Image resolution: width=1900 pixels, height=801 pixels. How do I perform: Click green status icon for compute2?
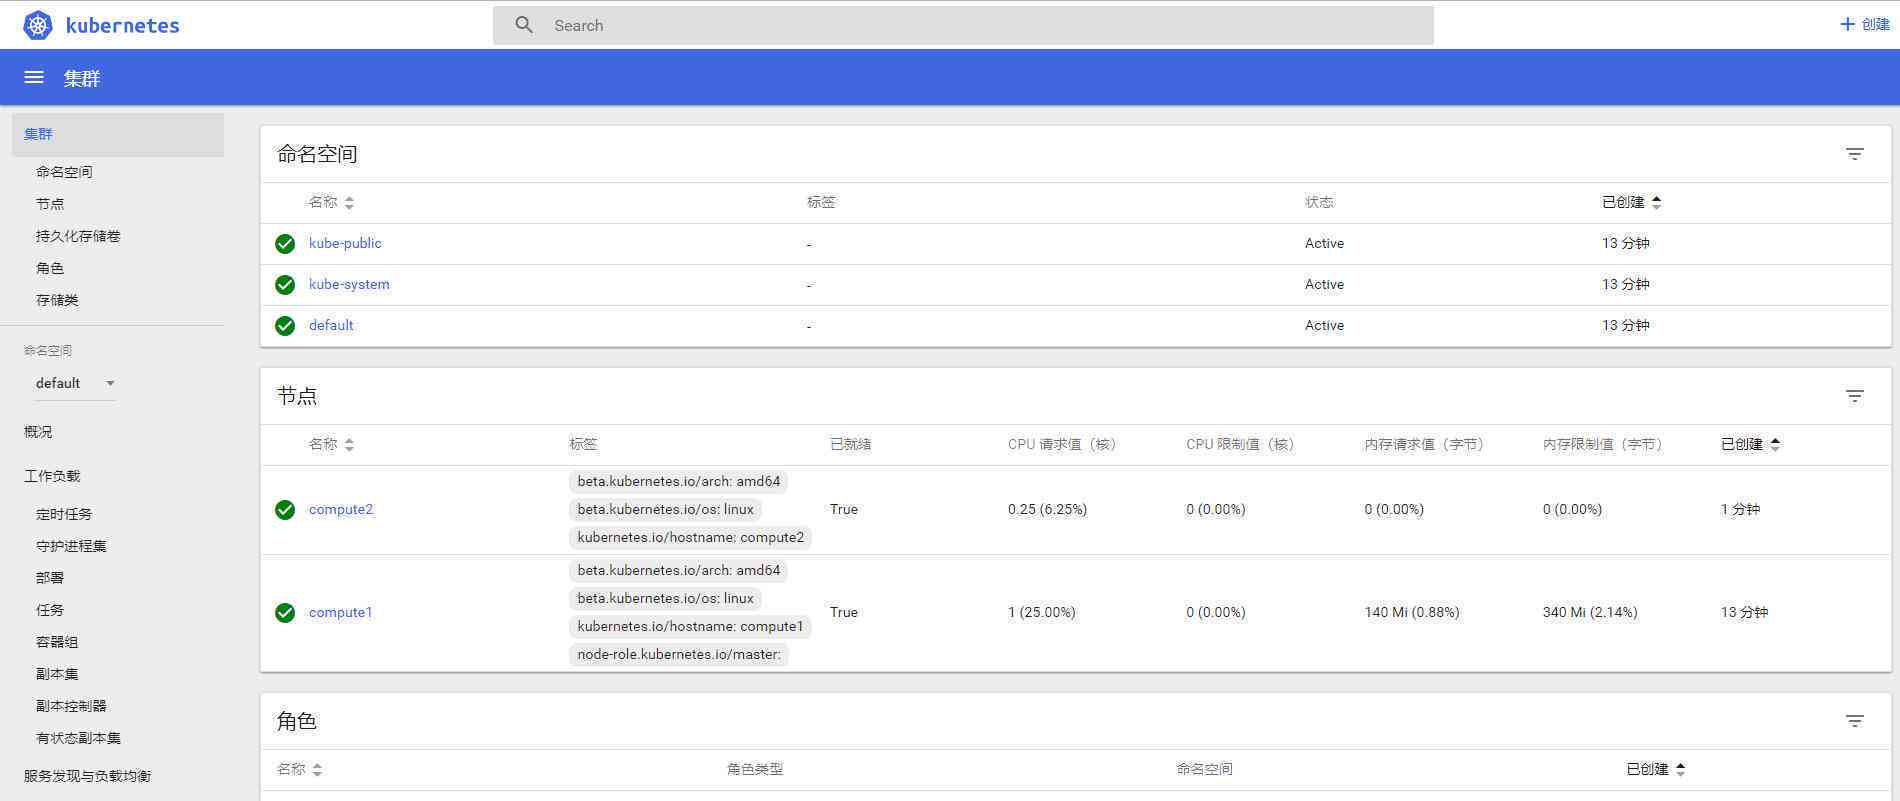[285, 510]
